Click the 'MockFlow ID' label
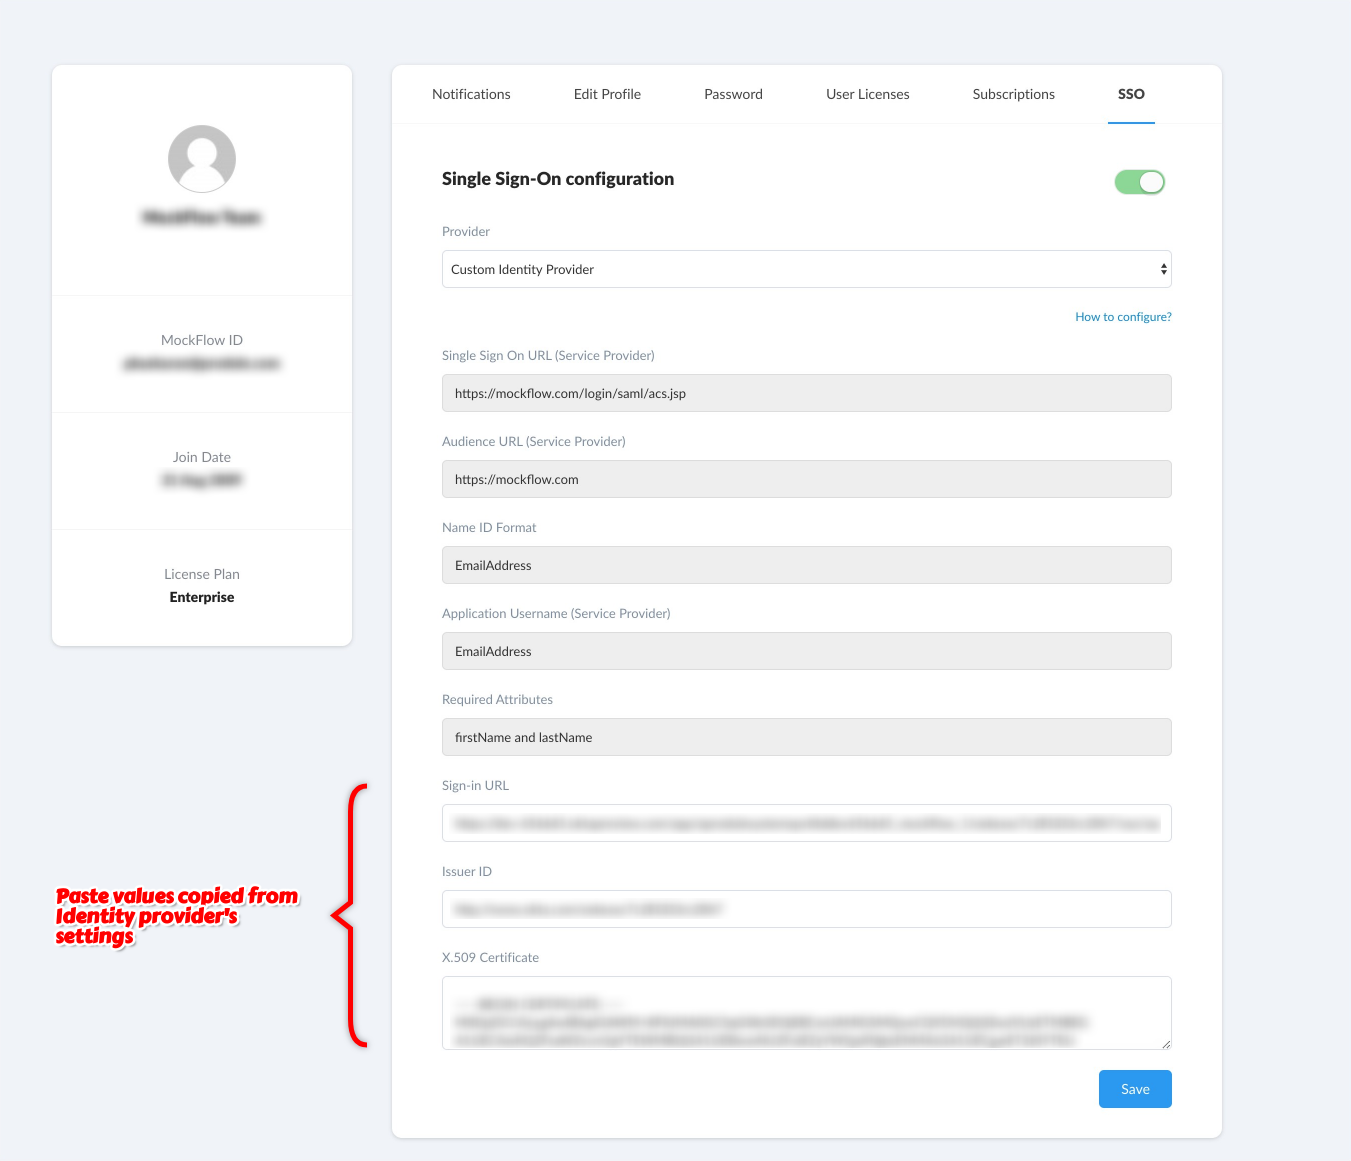The image size is (1351, 1161). point(202,340)
